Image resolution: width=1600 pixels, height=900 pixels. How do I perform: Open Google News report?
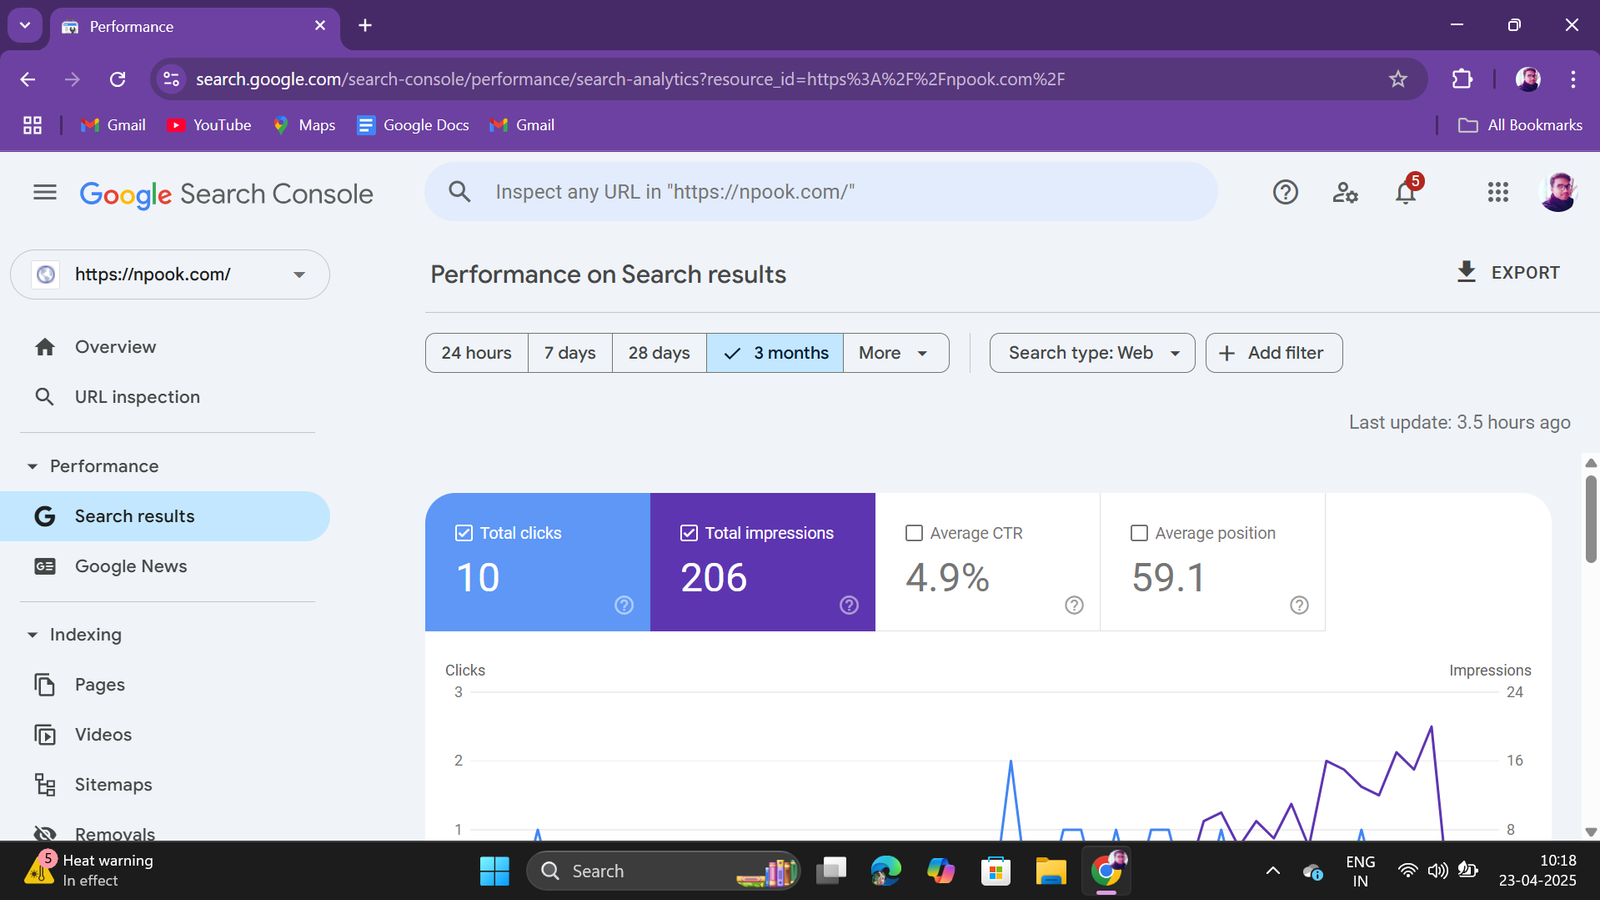point(165,566)
